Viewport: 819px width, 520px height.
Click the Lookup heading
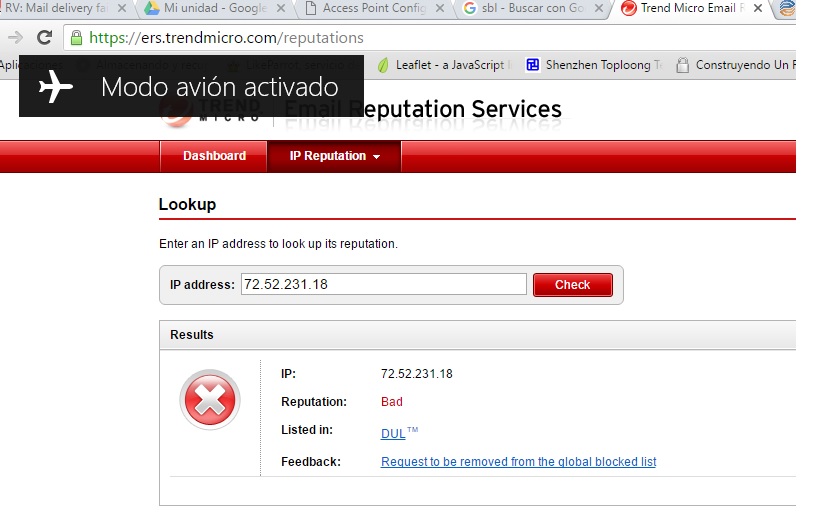tap(188, 204)
